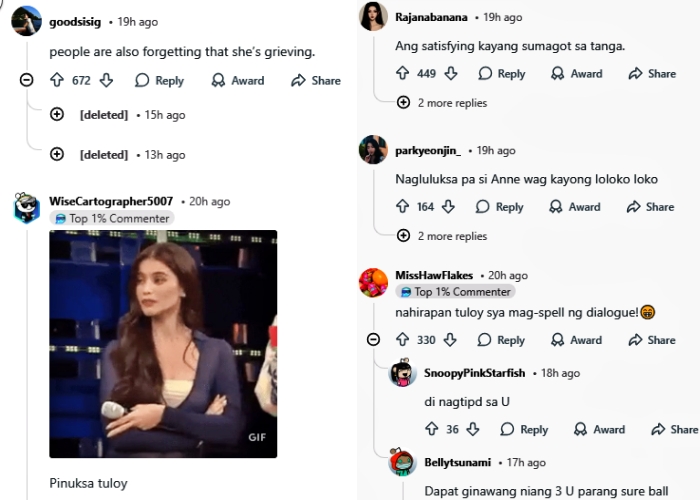Downvote SnoopyPinkStarfish's reply
The height and width of the screenshot is (500, 700).
(473, 429)
